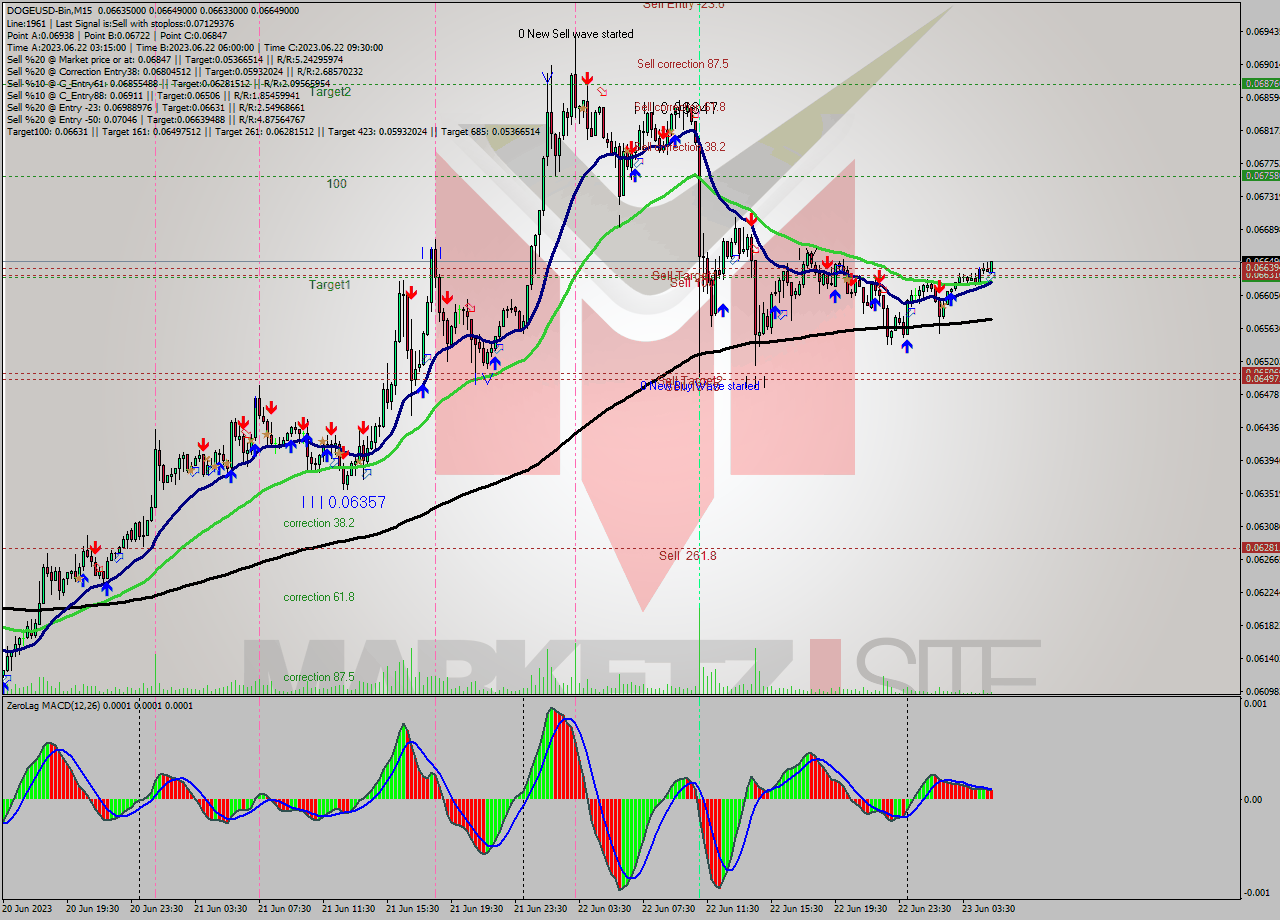Click the green 'Target1' label
Image resolution: width=1280 pixels, height=920 pixels.
tap(330, 285)
